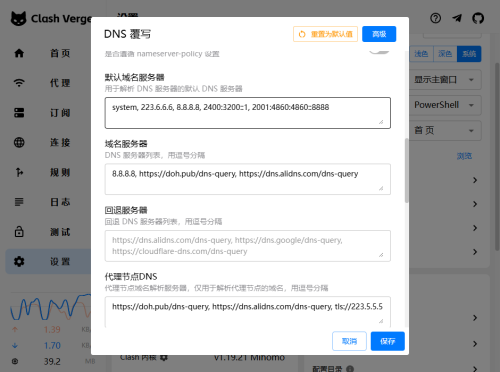Open second chevron row below 浏览
Viewport: 500px width, 372px height.
pyautogui.click(x=475, y=204)
